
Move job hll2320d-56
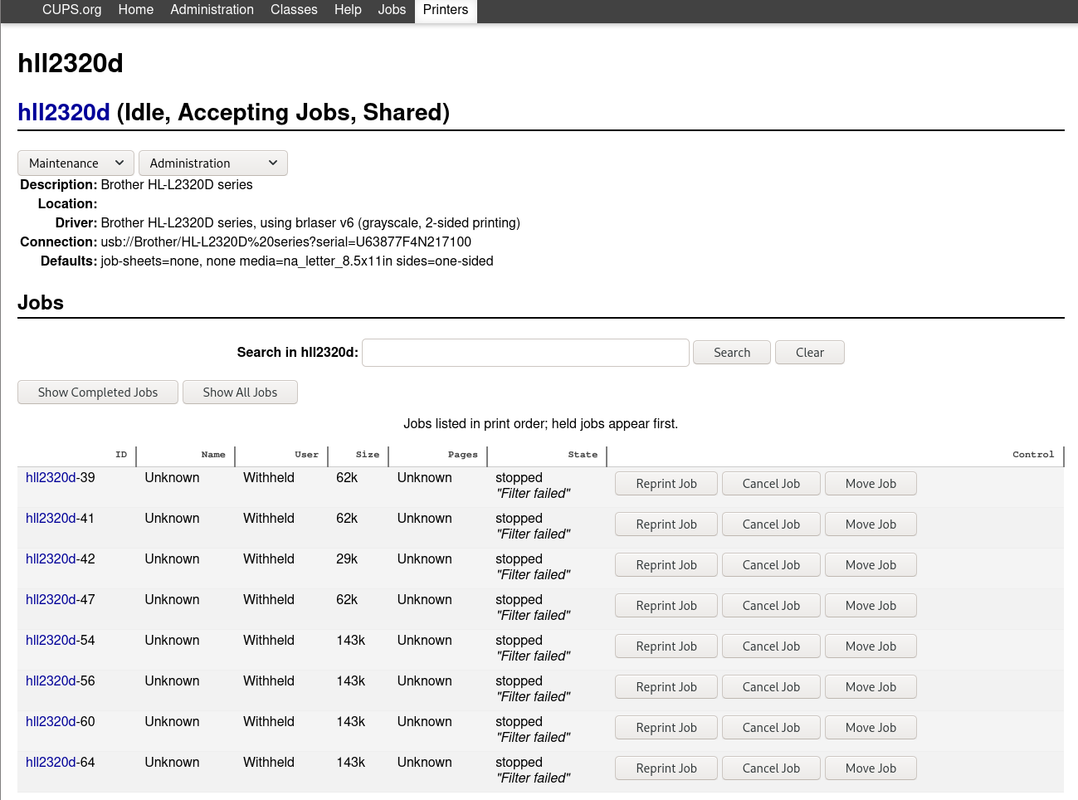click(870, 687)
